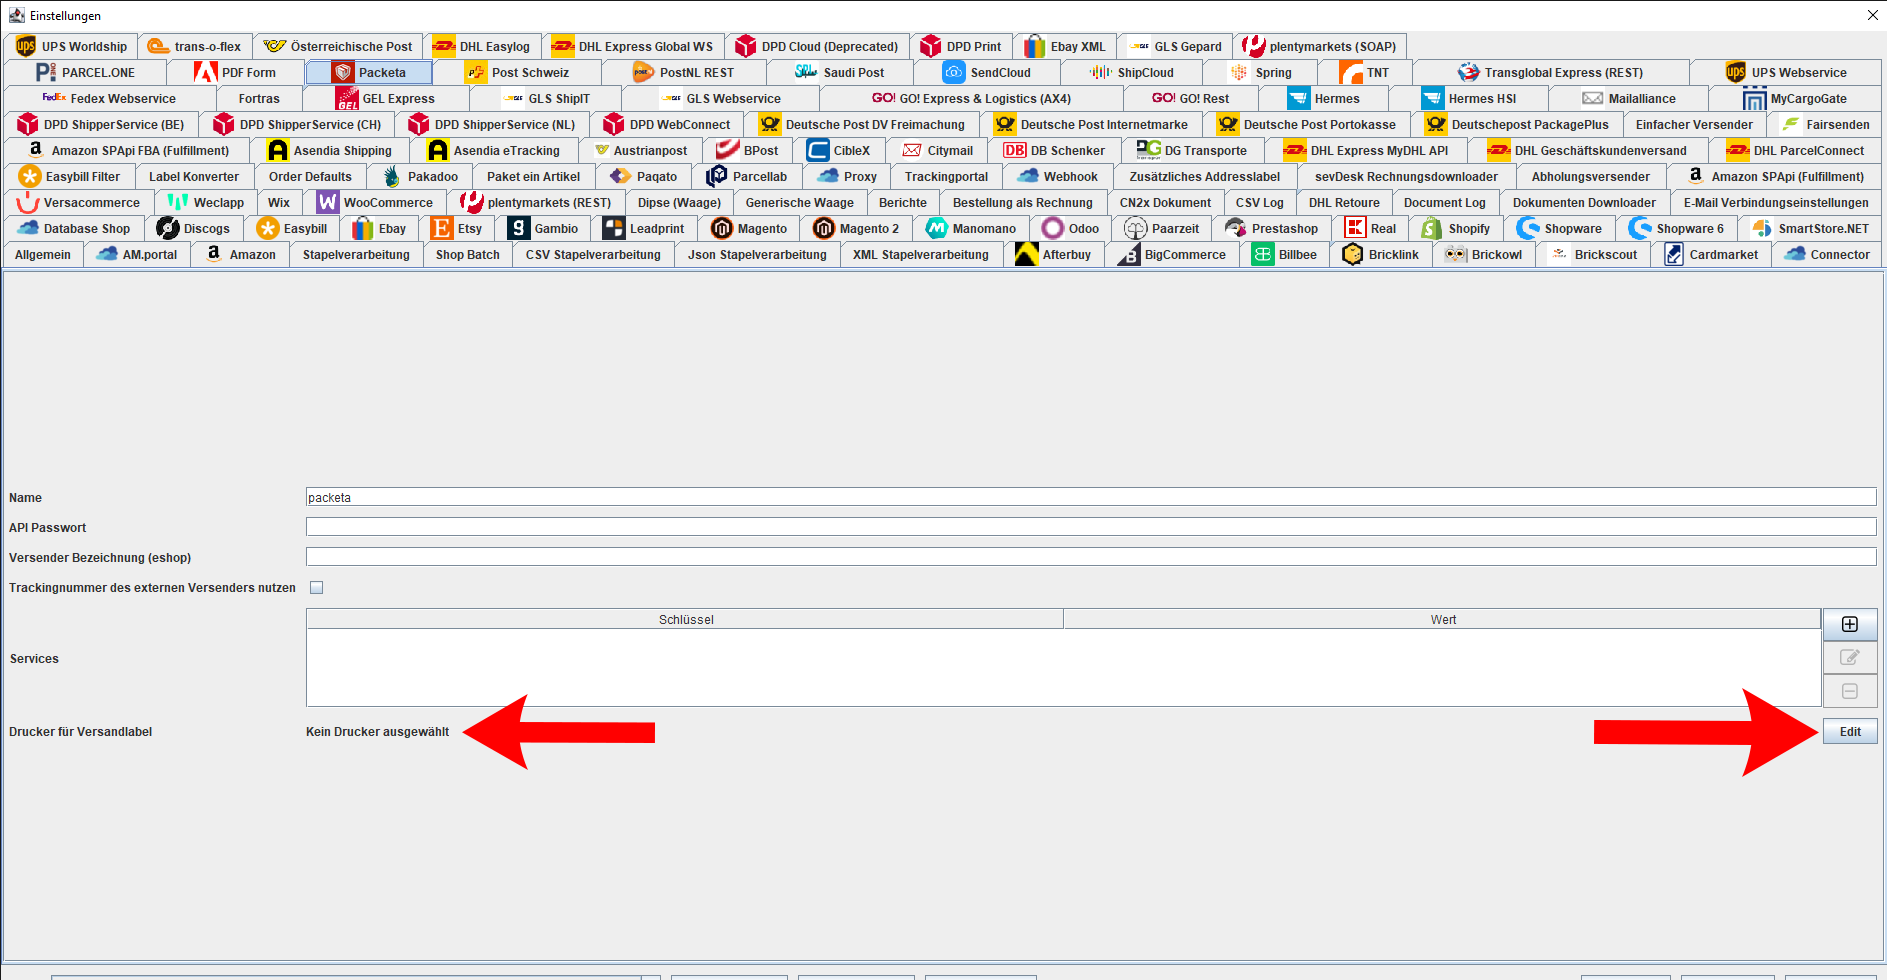Switch to the Allgemein tab

click(x=43, y=254)
